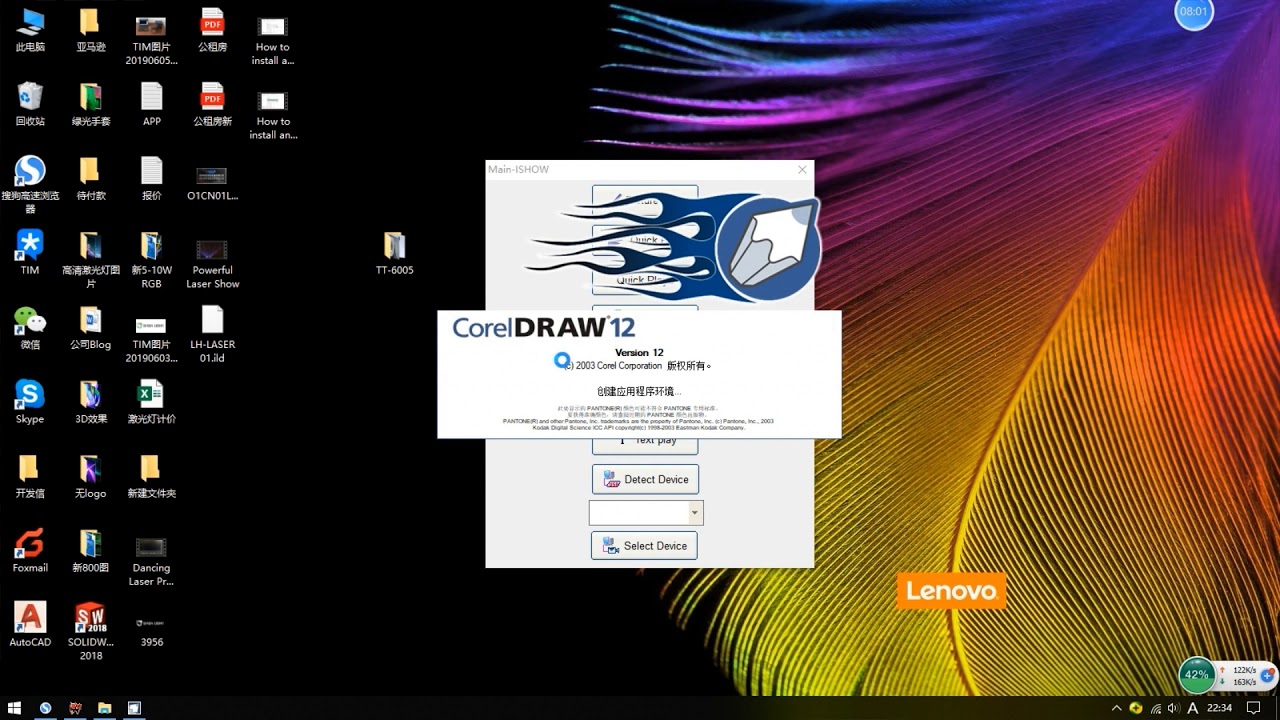Select the 搜狗高速浏览器 browser icon

click(30, 184)
